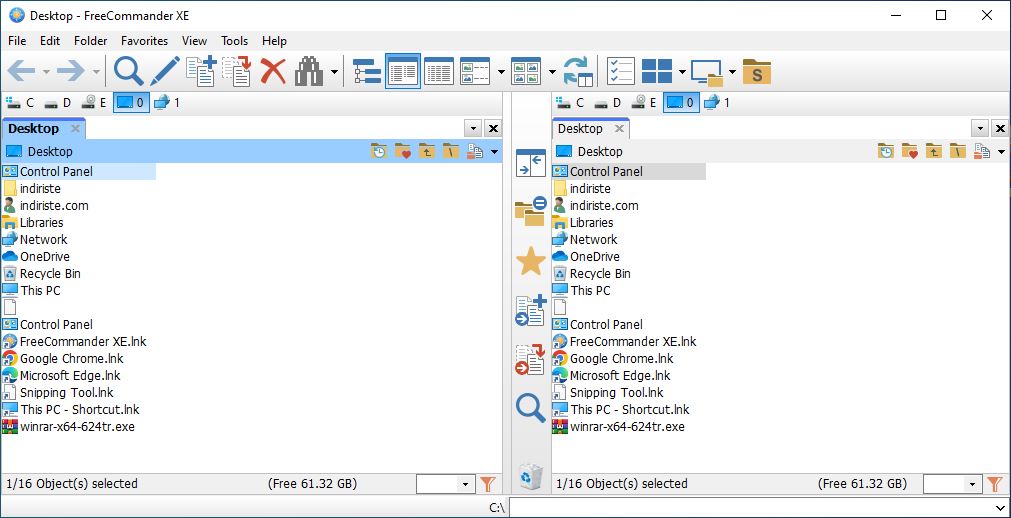Open the View menu
Viewport: 1011px width, 518px height.
point(194,41)
